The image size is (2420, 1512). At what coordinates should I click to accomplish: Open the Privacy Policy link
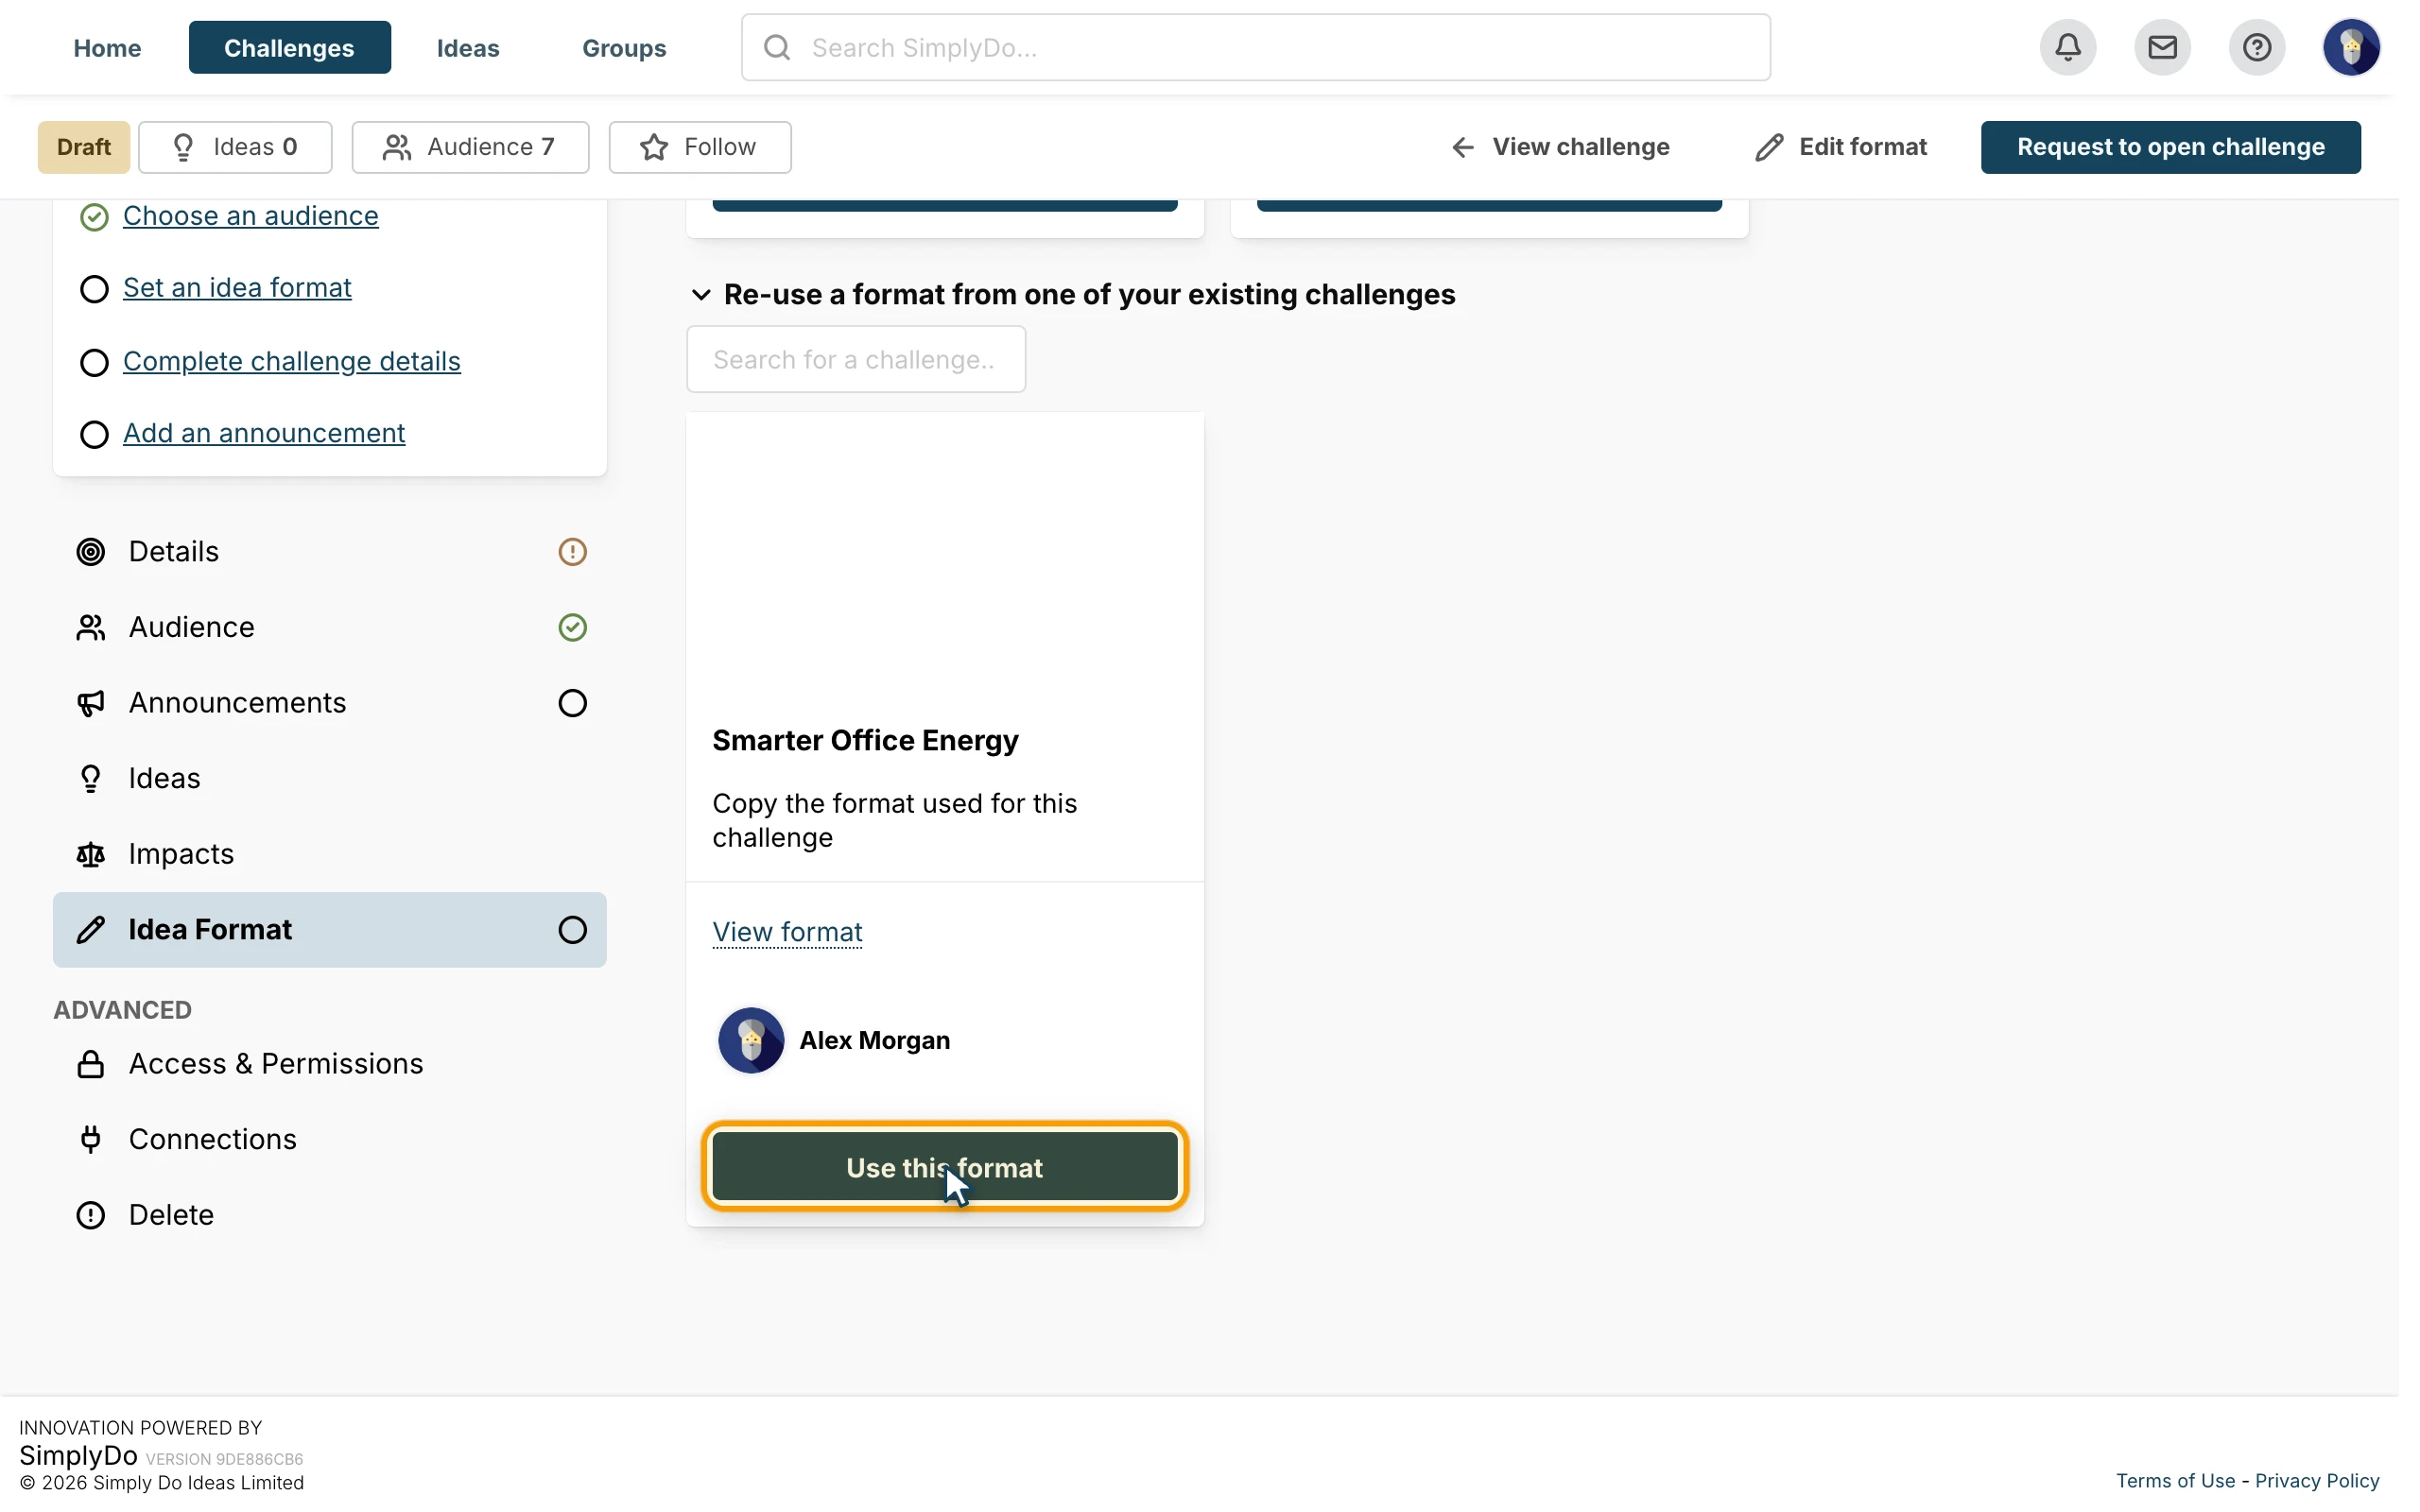coord(2317,1481)
